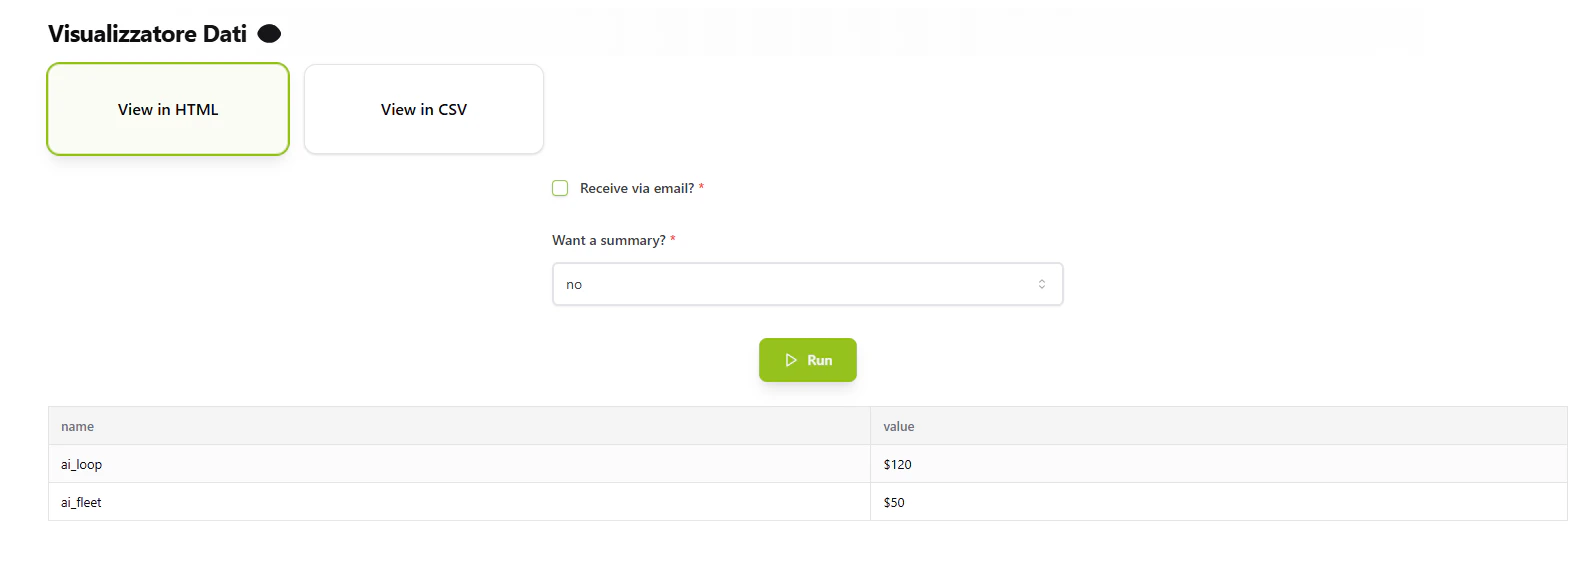Click the chevron icon on the summary selector
Image resolution: width=1592 pixels, height=582 pixels.
click(x=1043, y=283)
